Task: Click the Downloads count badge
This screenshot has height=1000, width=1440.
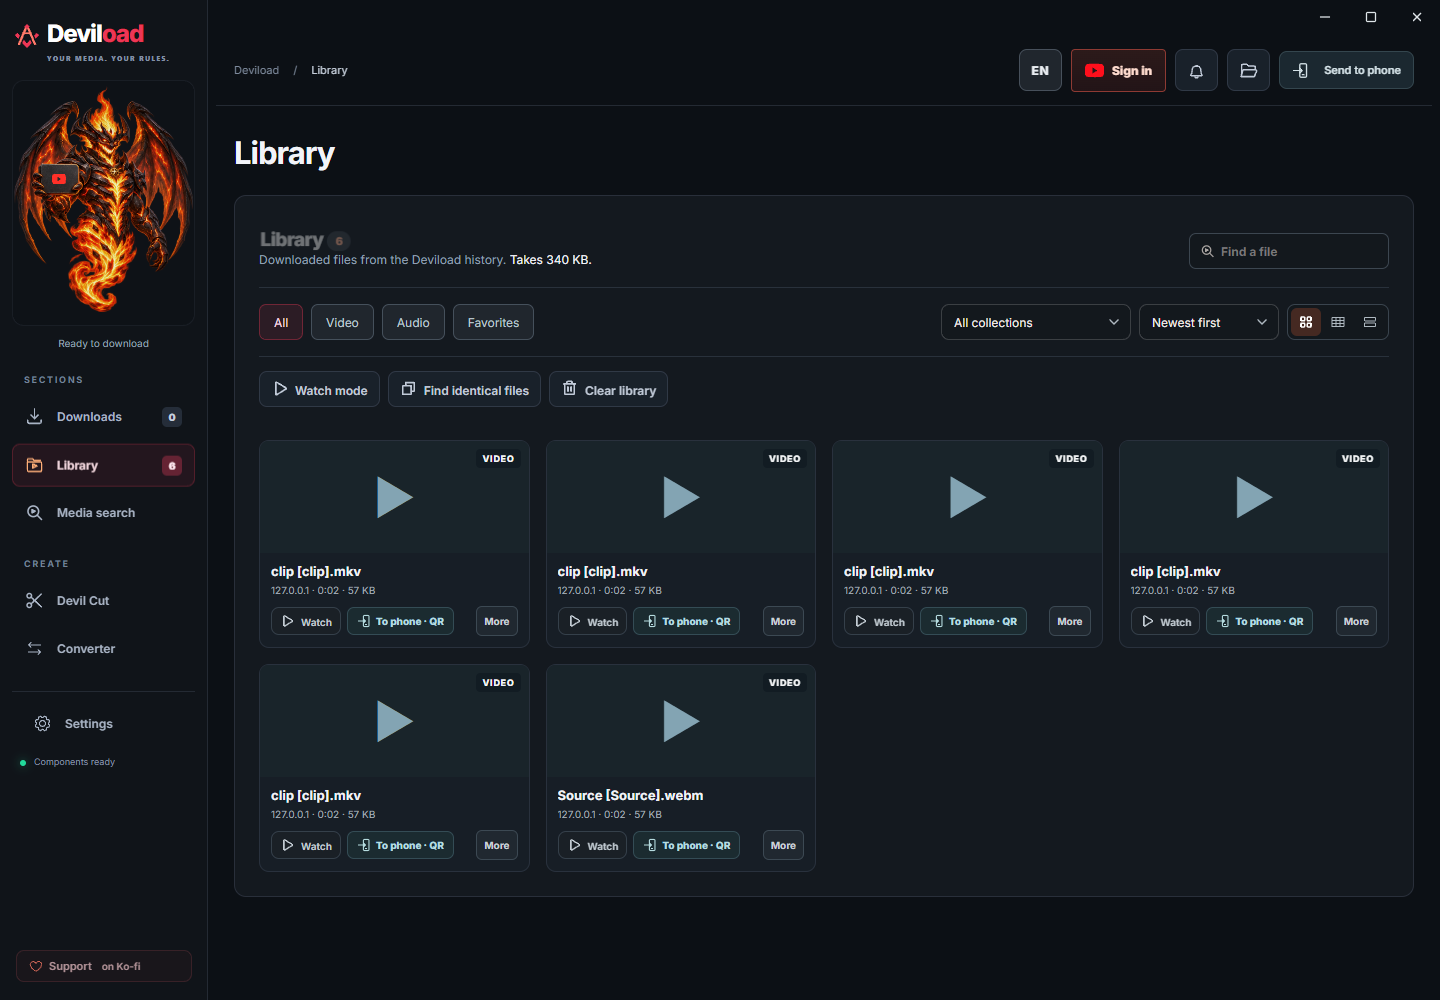Action: pyautogui.click(x=172, y=417)
